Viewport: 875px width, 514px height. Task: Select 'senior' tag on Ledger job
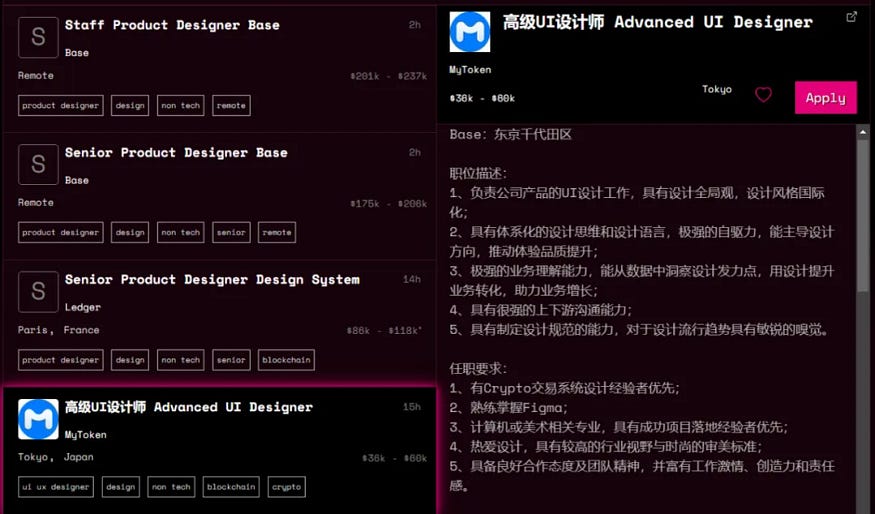[231, 360]
